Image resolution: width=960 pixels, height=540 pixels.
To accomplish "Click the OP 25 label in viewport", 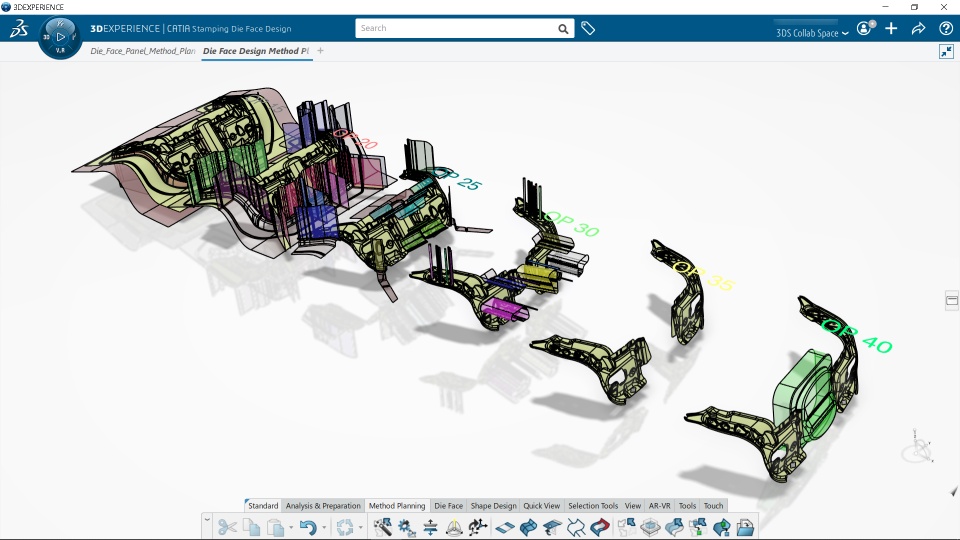I will coord(457,178).
